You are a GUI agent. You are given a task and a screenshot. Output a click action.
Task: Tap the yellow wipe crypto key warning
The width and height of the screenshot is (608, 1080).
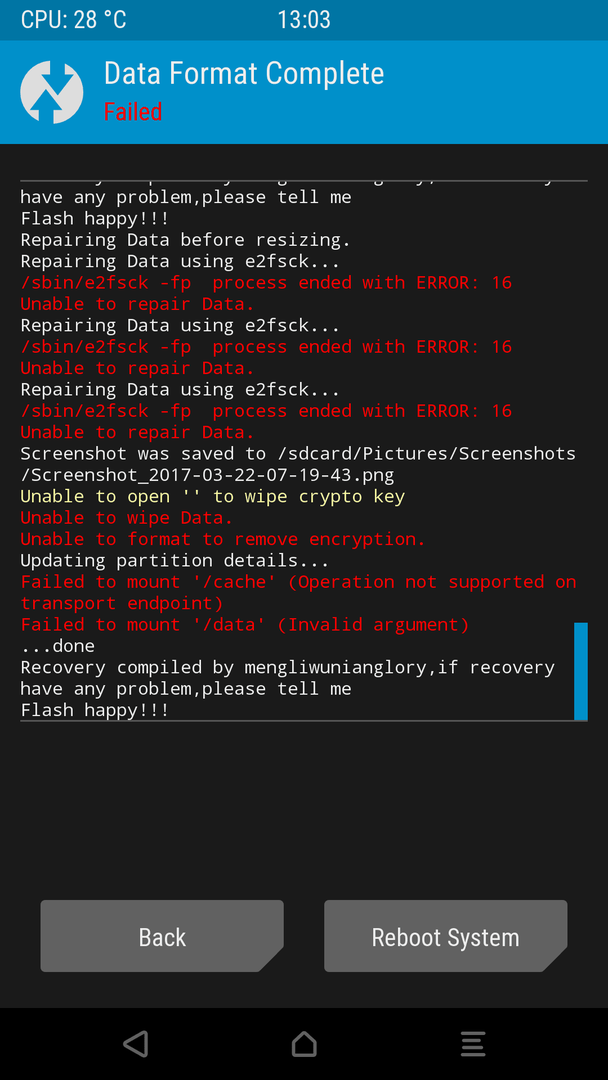click(213, 497)
